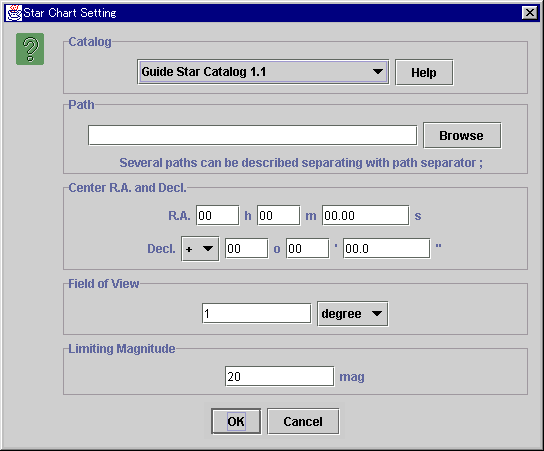Close the Star Chart Setting dialog
This screenshot has width=544, height=451.
pyautogui.click(x=530, y=13)
